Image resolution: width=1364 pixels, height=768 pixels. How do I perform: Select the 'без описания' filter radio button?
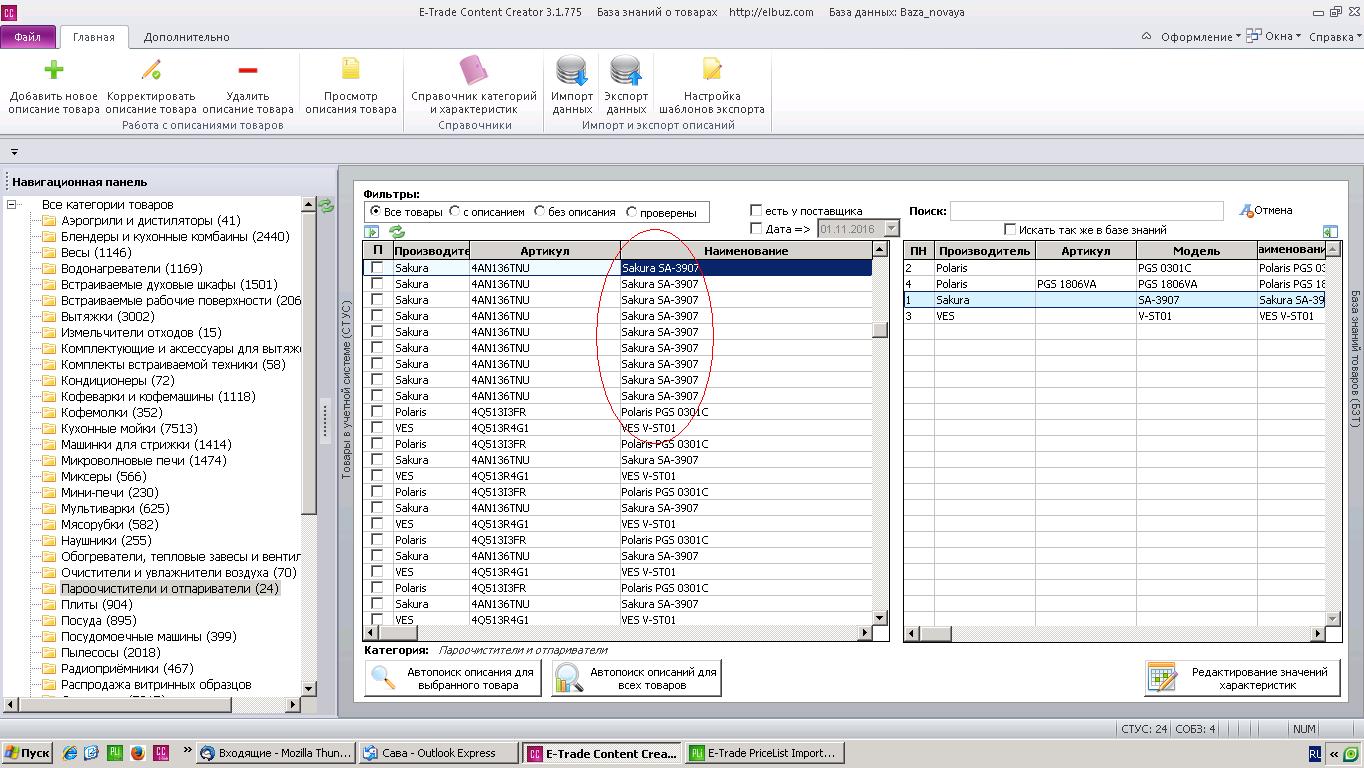540,212
